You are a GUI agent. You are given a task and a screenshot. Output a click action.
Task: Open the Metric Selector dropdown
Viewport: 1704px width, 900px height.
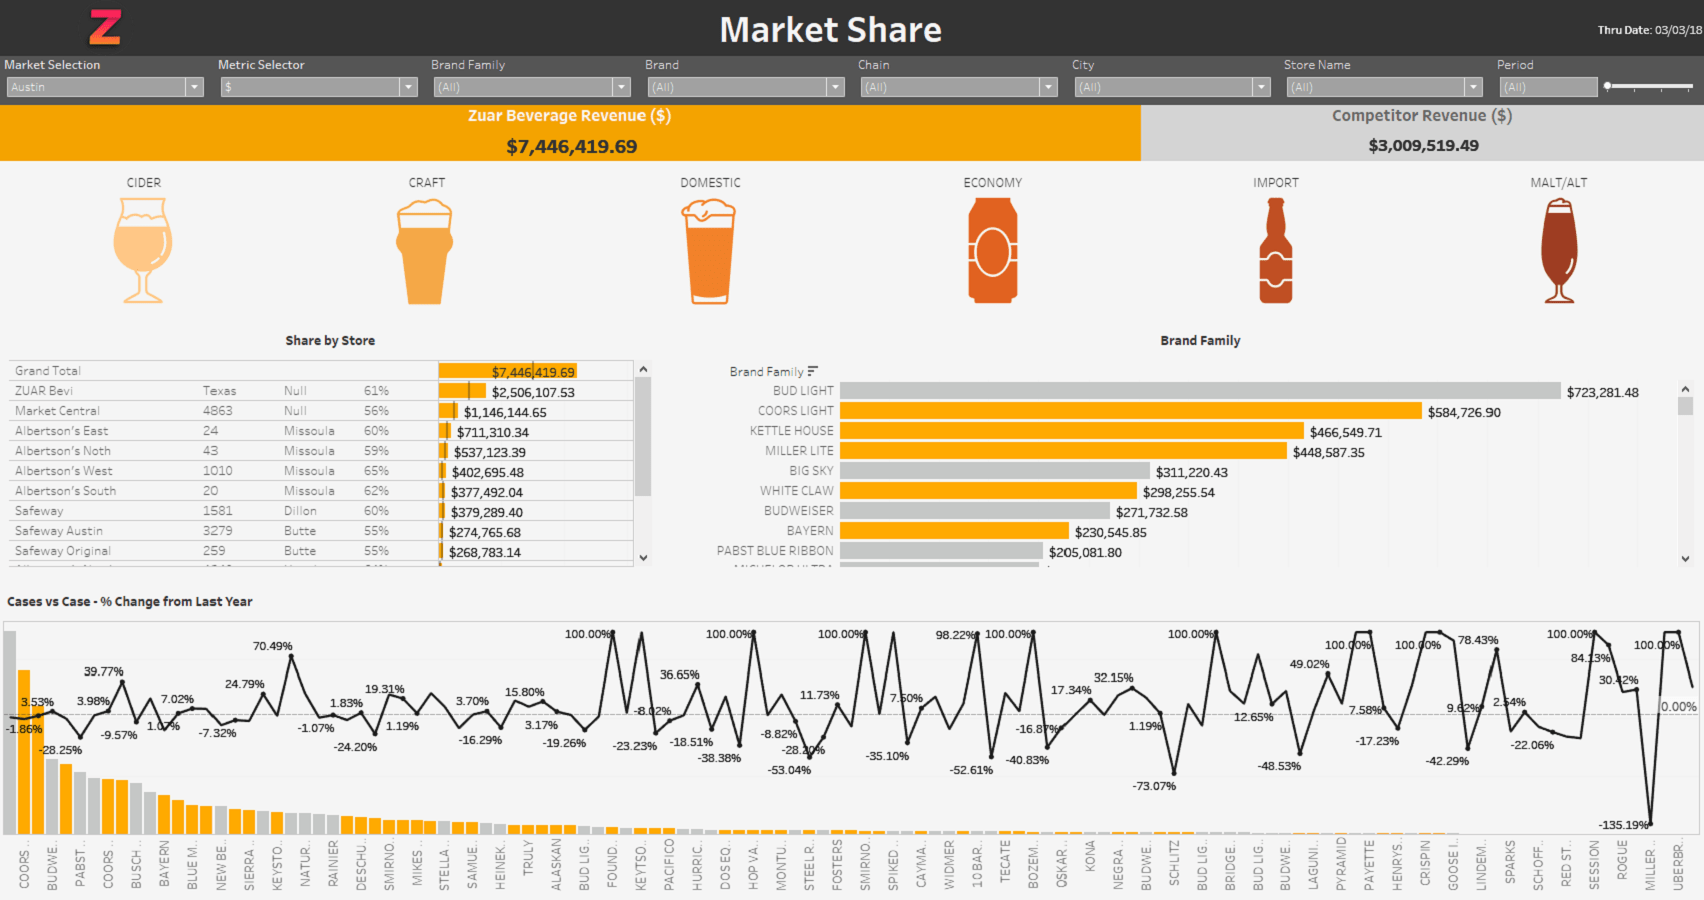318,87
